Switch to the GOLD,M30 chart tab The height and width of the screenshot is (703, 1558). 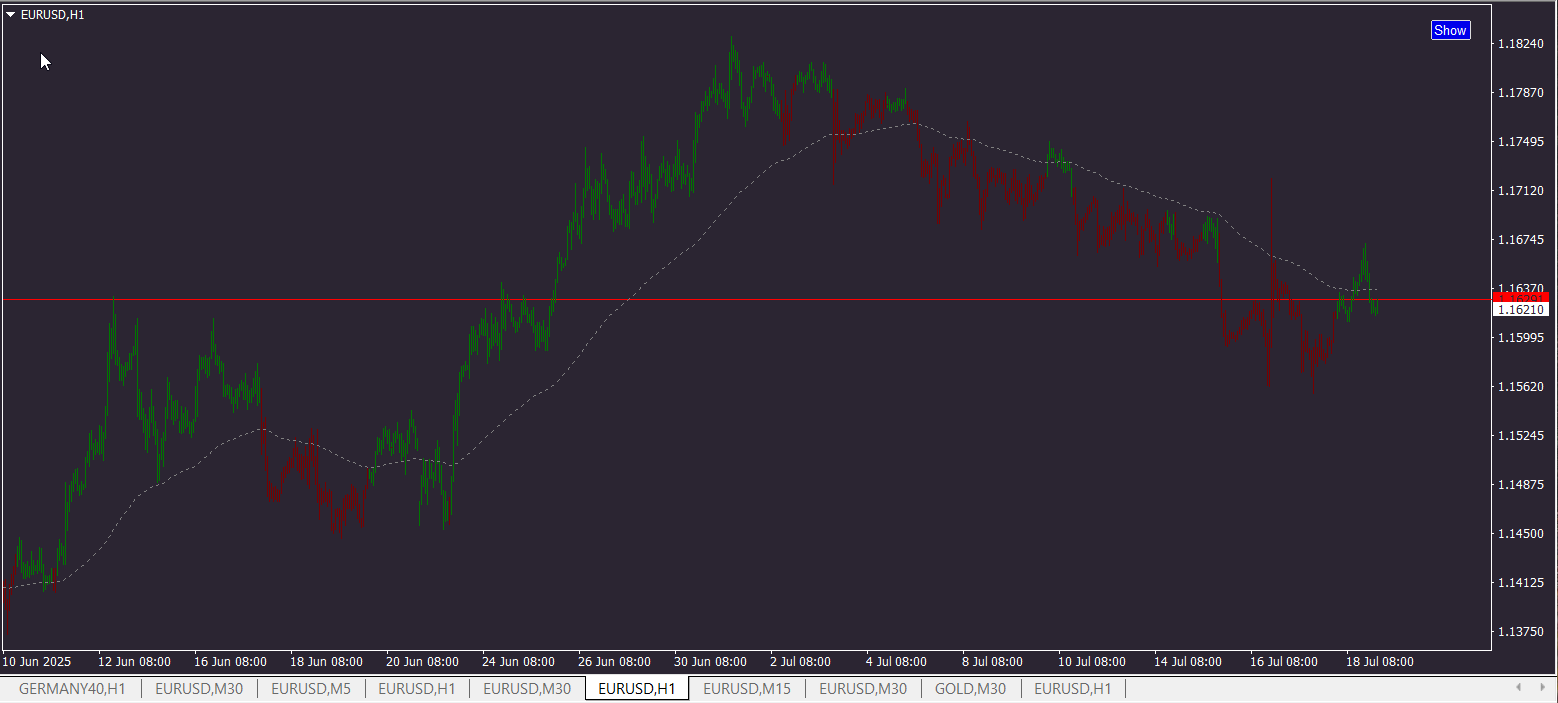(970, 688)
